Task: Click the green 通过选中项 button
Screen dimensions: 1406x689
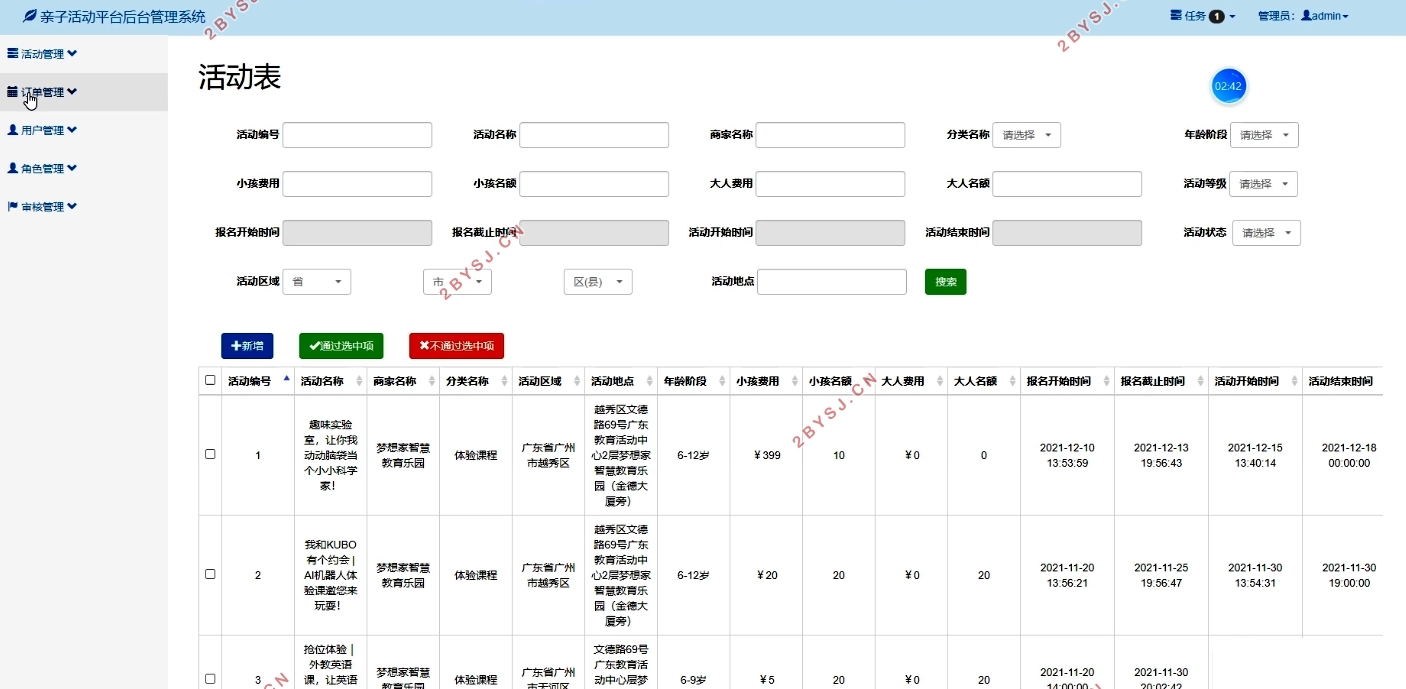Action: tap(341, 346)
